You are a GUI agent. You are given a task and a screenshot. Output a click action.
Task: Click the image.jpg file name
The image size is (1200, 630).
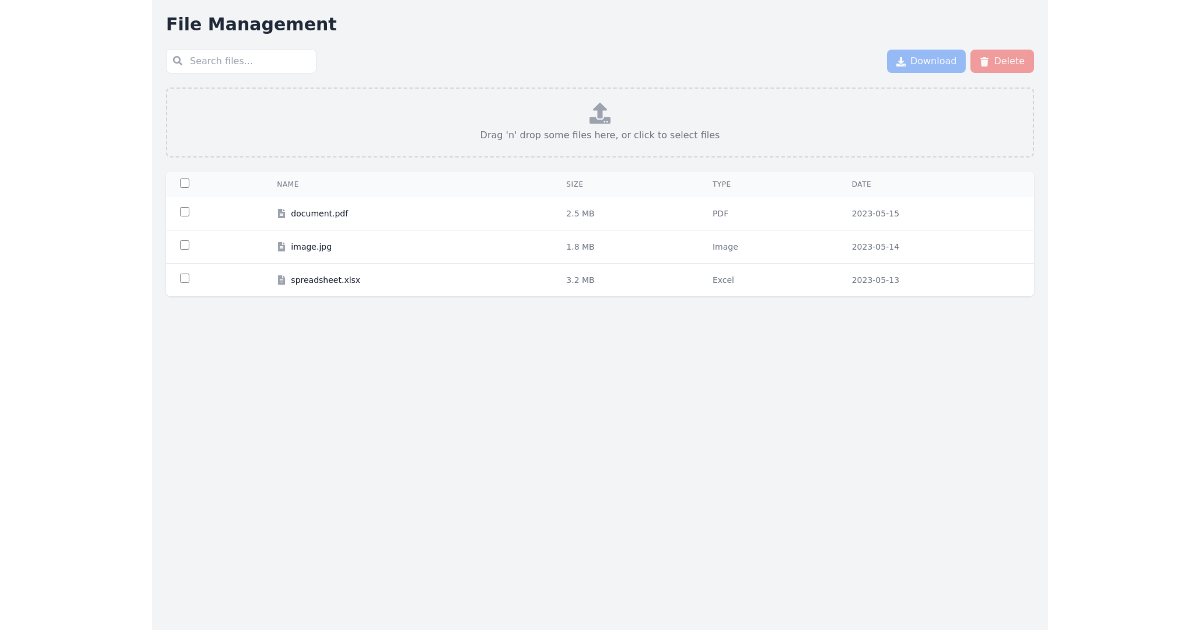311,247
